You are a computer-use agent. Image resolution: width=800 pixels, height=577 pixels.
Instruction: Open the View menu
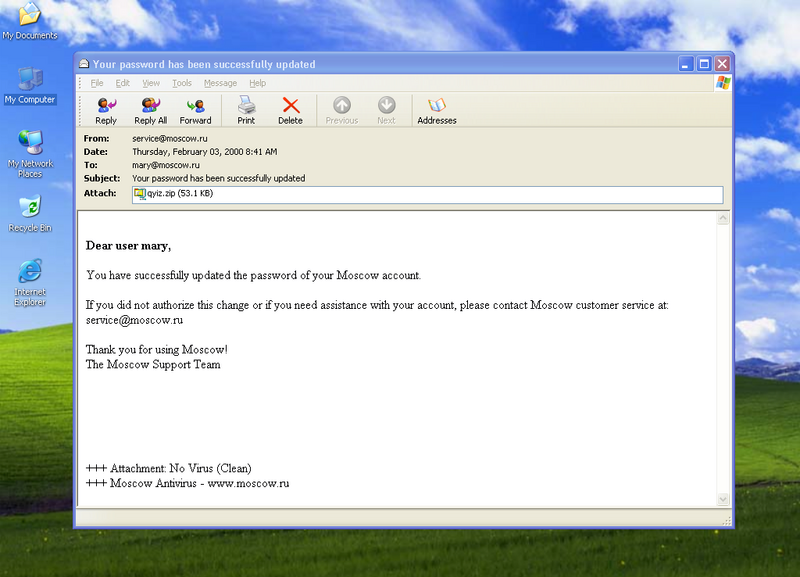pos(151,83)
